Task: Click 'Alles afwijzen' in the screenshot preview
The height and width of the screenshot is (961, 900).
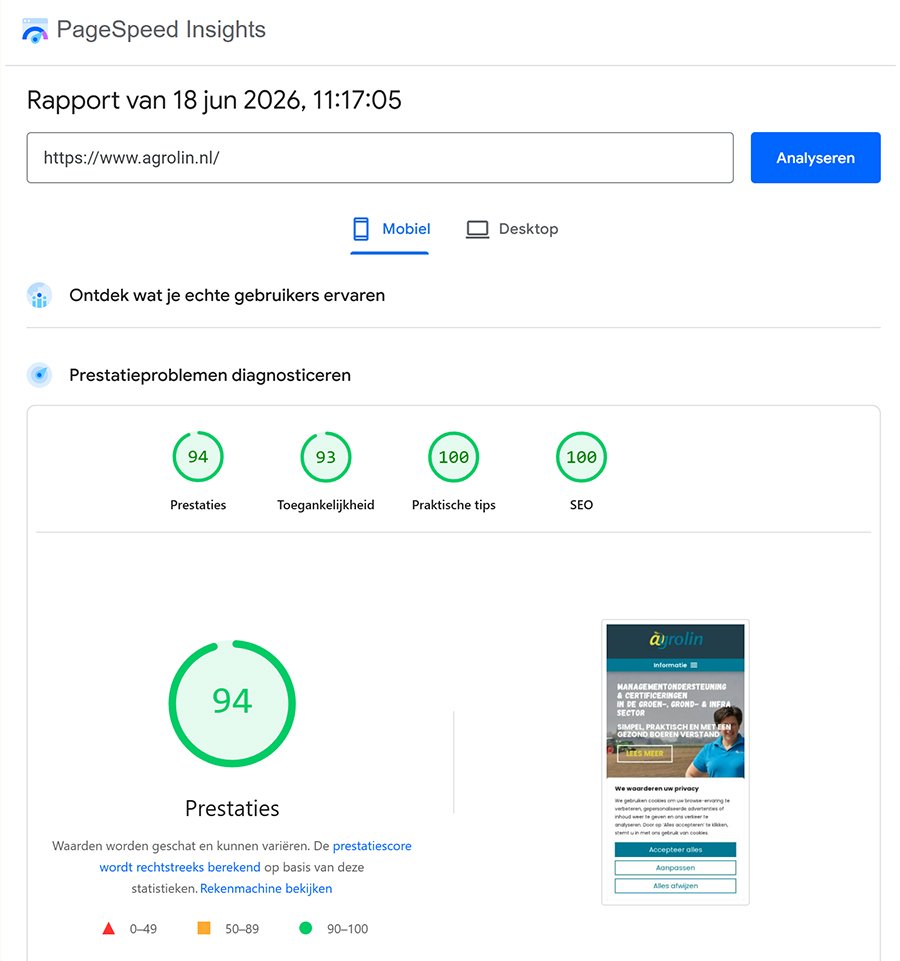Action: click(x=676, y=886)
